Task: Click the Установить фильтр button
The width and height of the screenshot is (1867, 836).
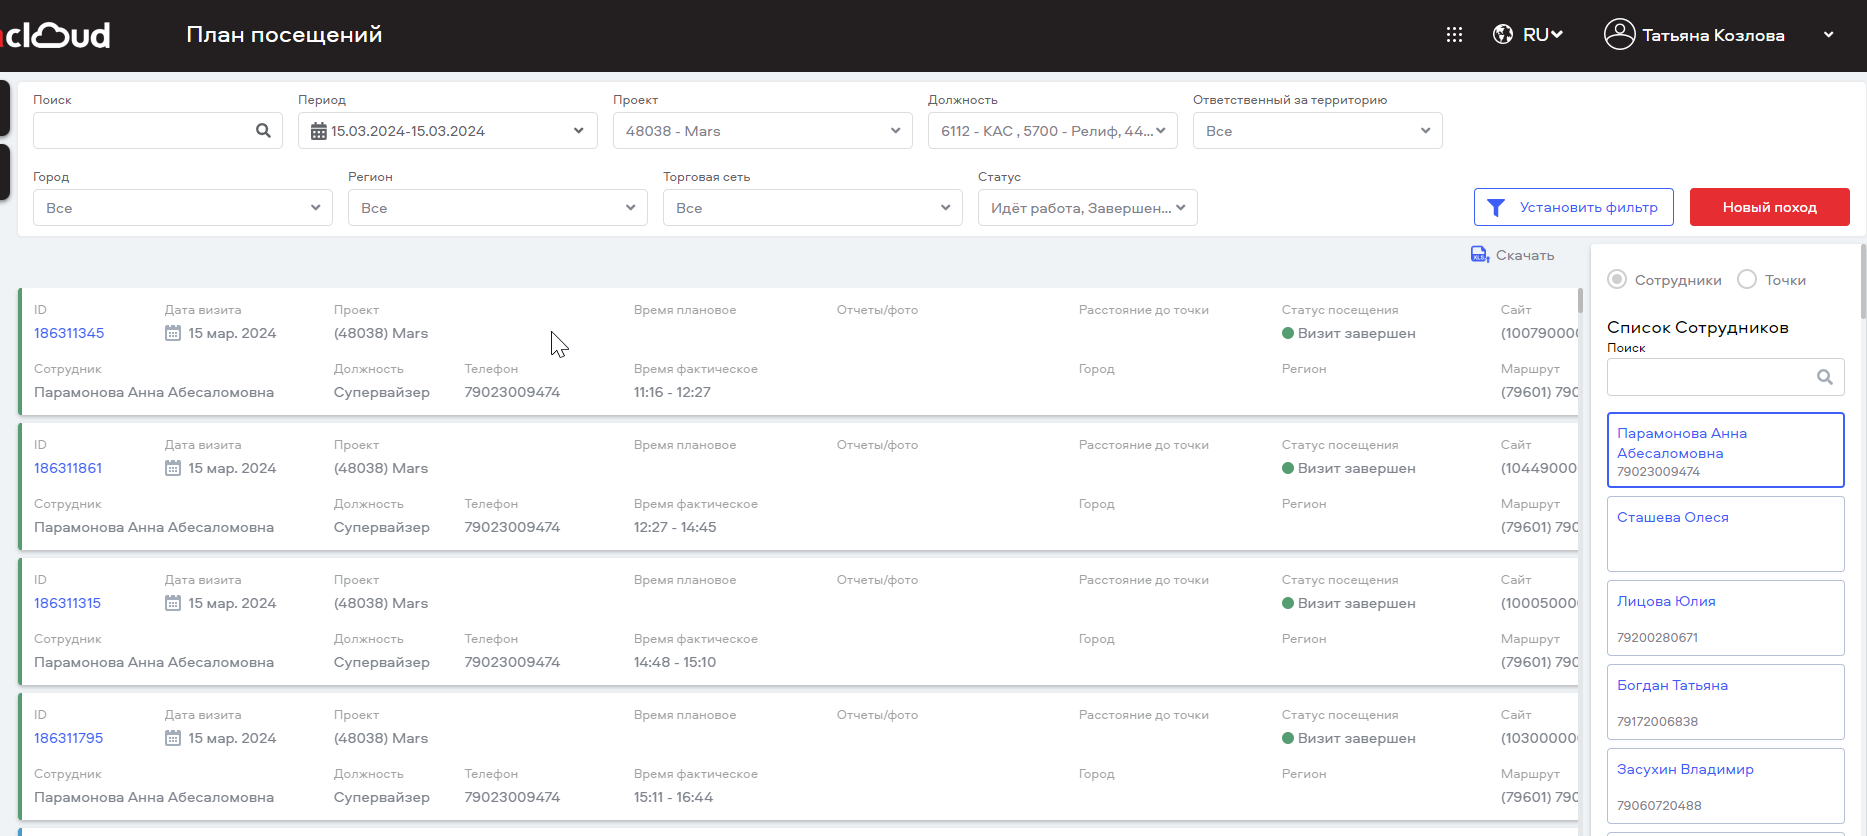Action: (1574, 207)
